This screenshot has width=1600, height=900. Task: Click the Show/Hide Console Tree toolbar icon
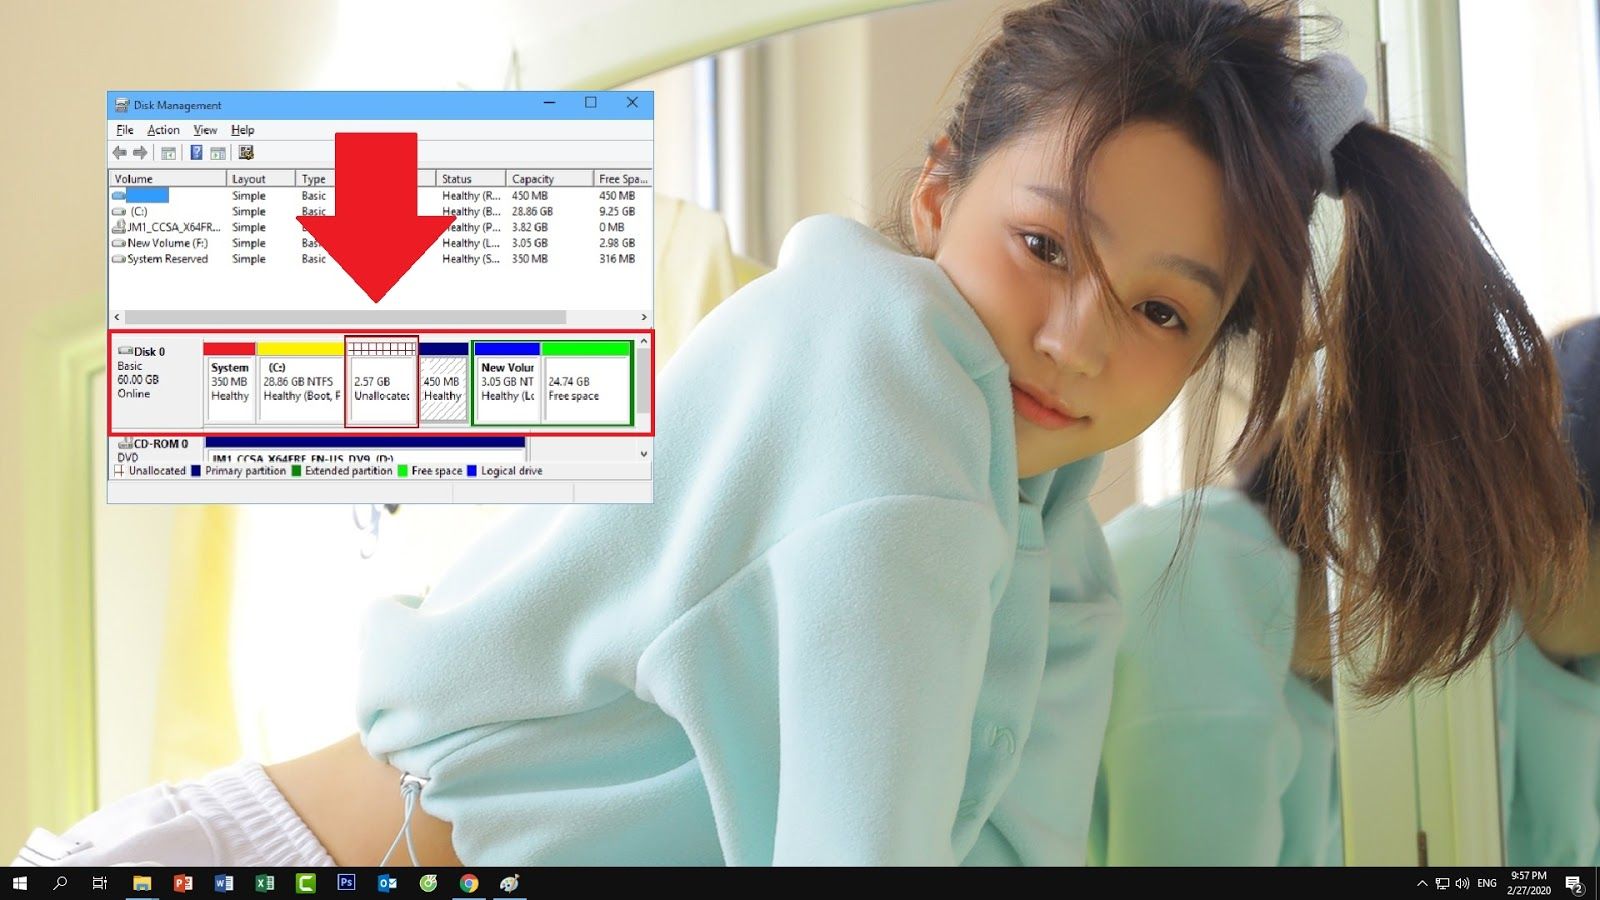169,152
